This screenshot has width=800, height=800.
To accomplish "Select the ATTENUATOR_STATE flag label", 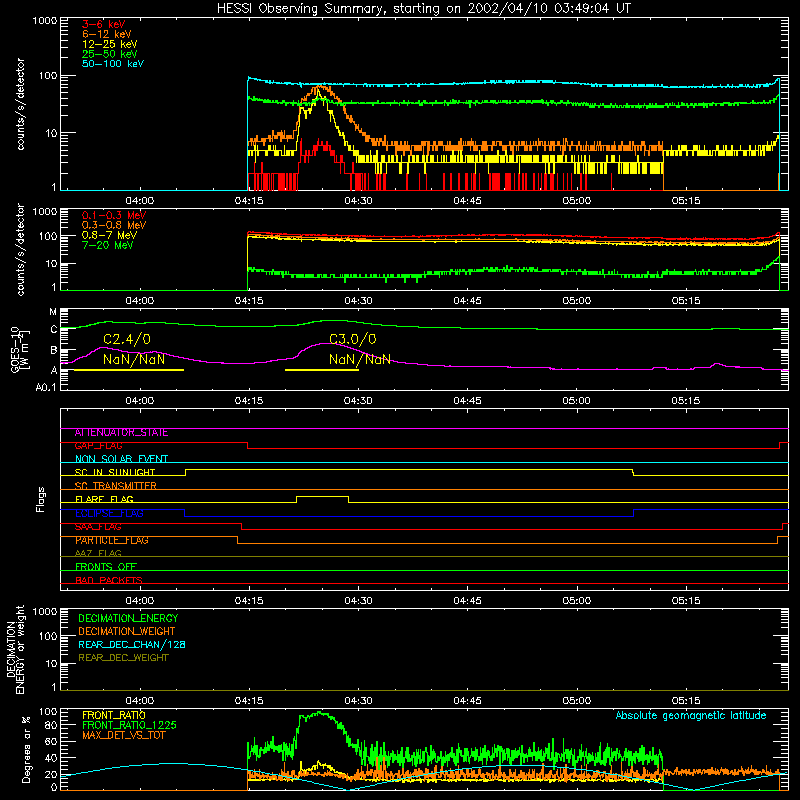I will pos(121,433).
